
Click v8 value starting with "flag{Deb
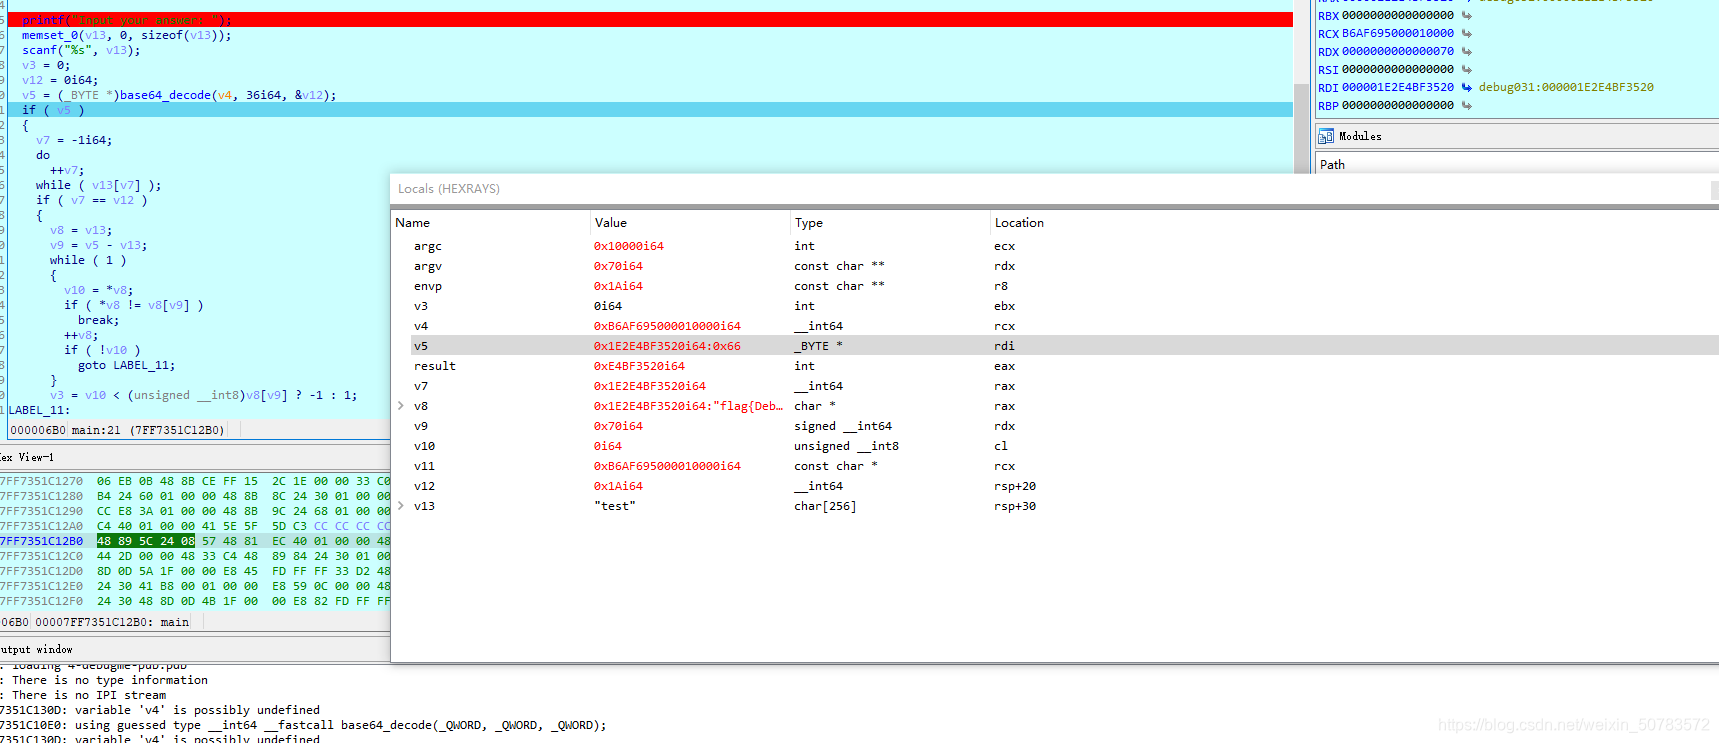click(688, 406)
